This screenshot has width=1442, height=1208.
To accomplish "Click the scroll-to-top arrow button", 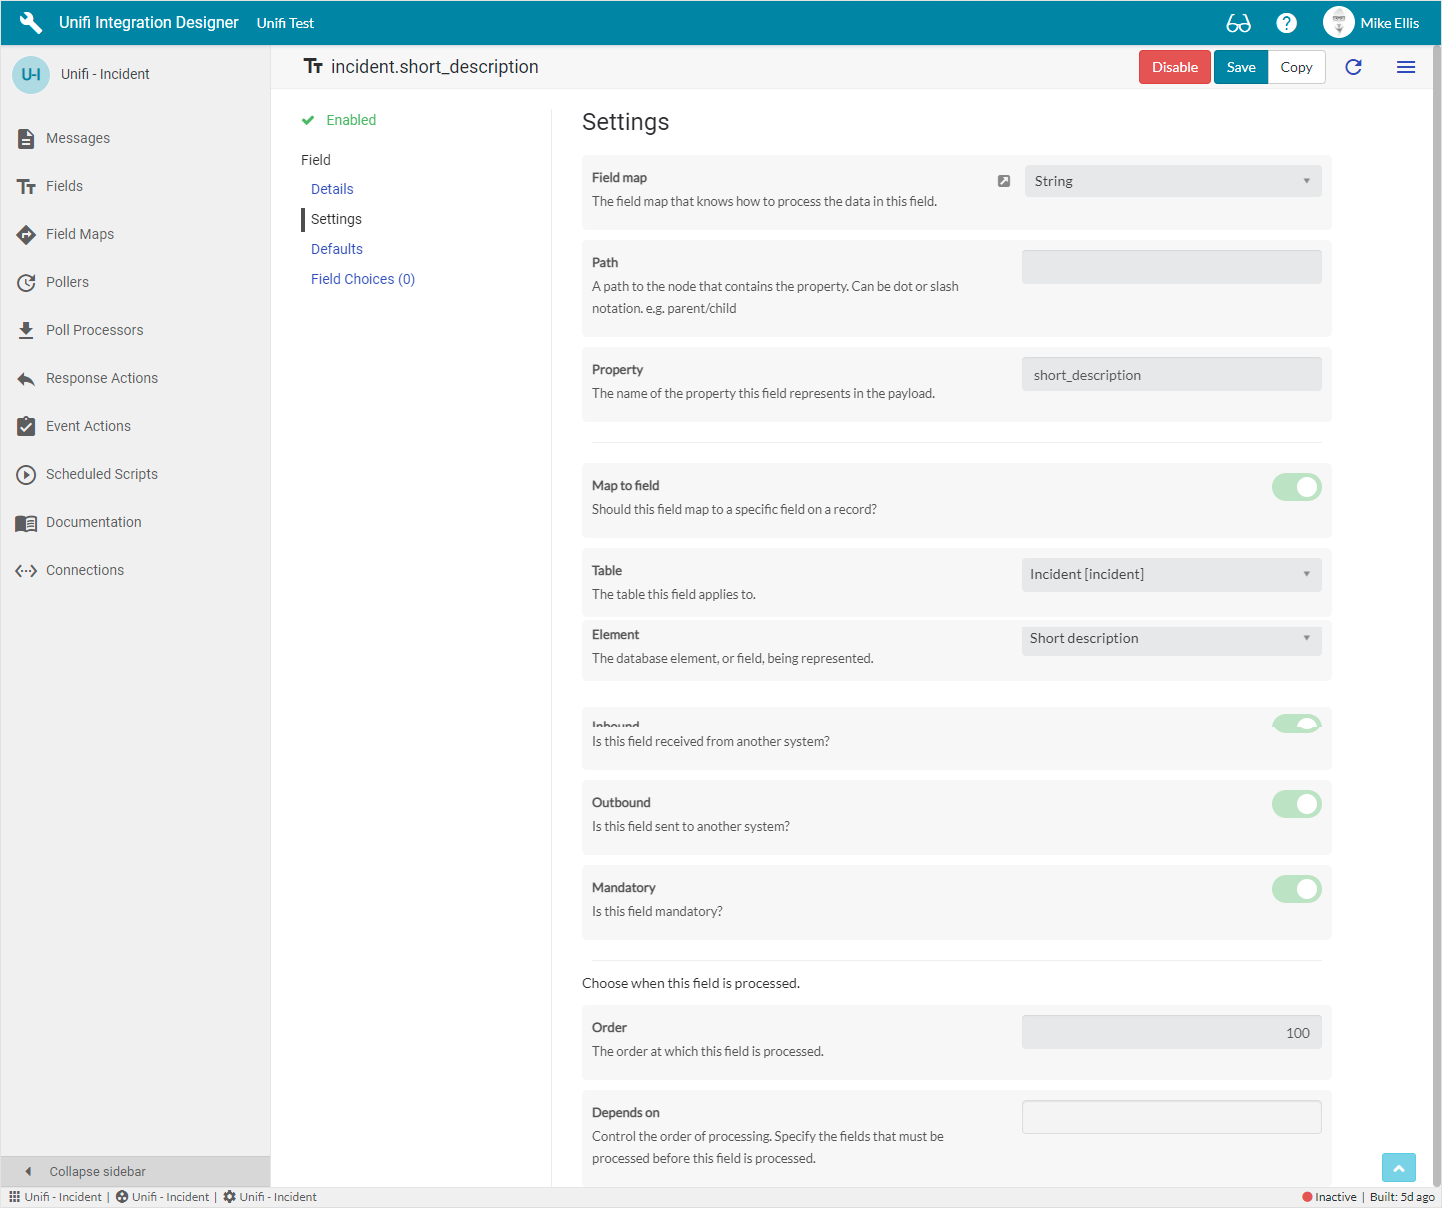I will point(1398,1167).
